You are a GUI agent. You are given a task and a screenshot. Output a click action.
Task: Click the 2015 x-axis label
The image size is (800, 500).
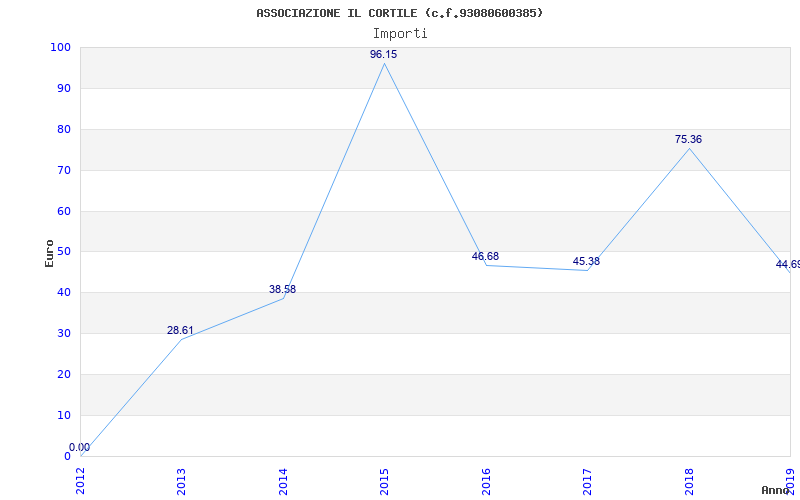384,481
